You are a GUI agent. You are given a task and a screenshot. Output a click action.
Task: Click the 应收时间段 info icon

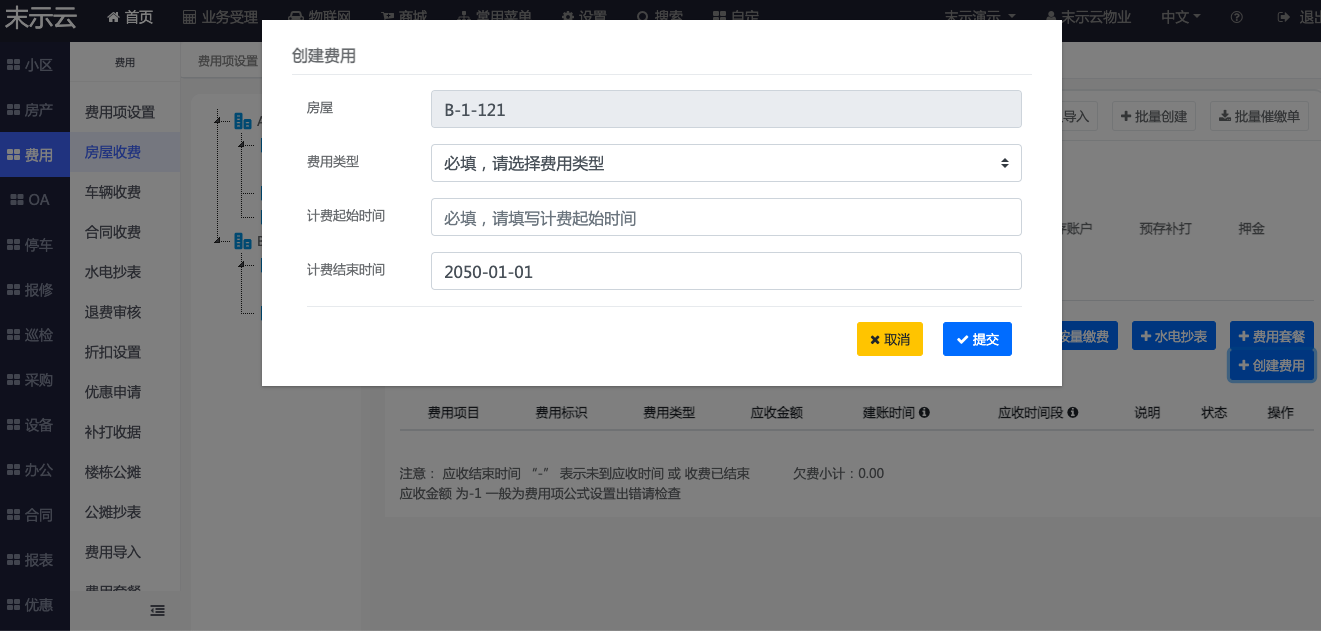coord(1072,412)
